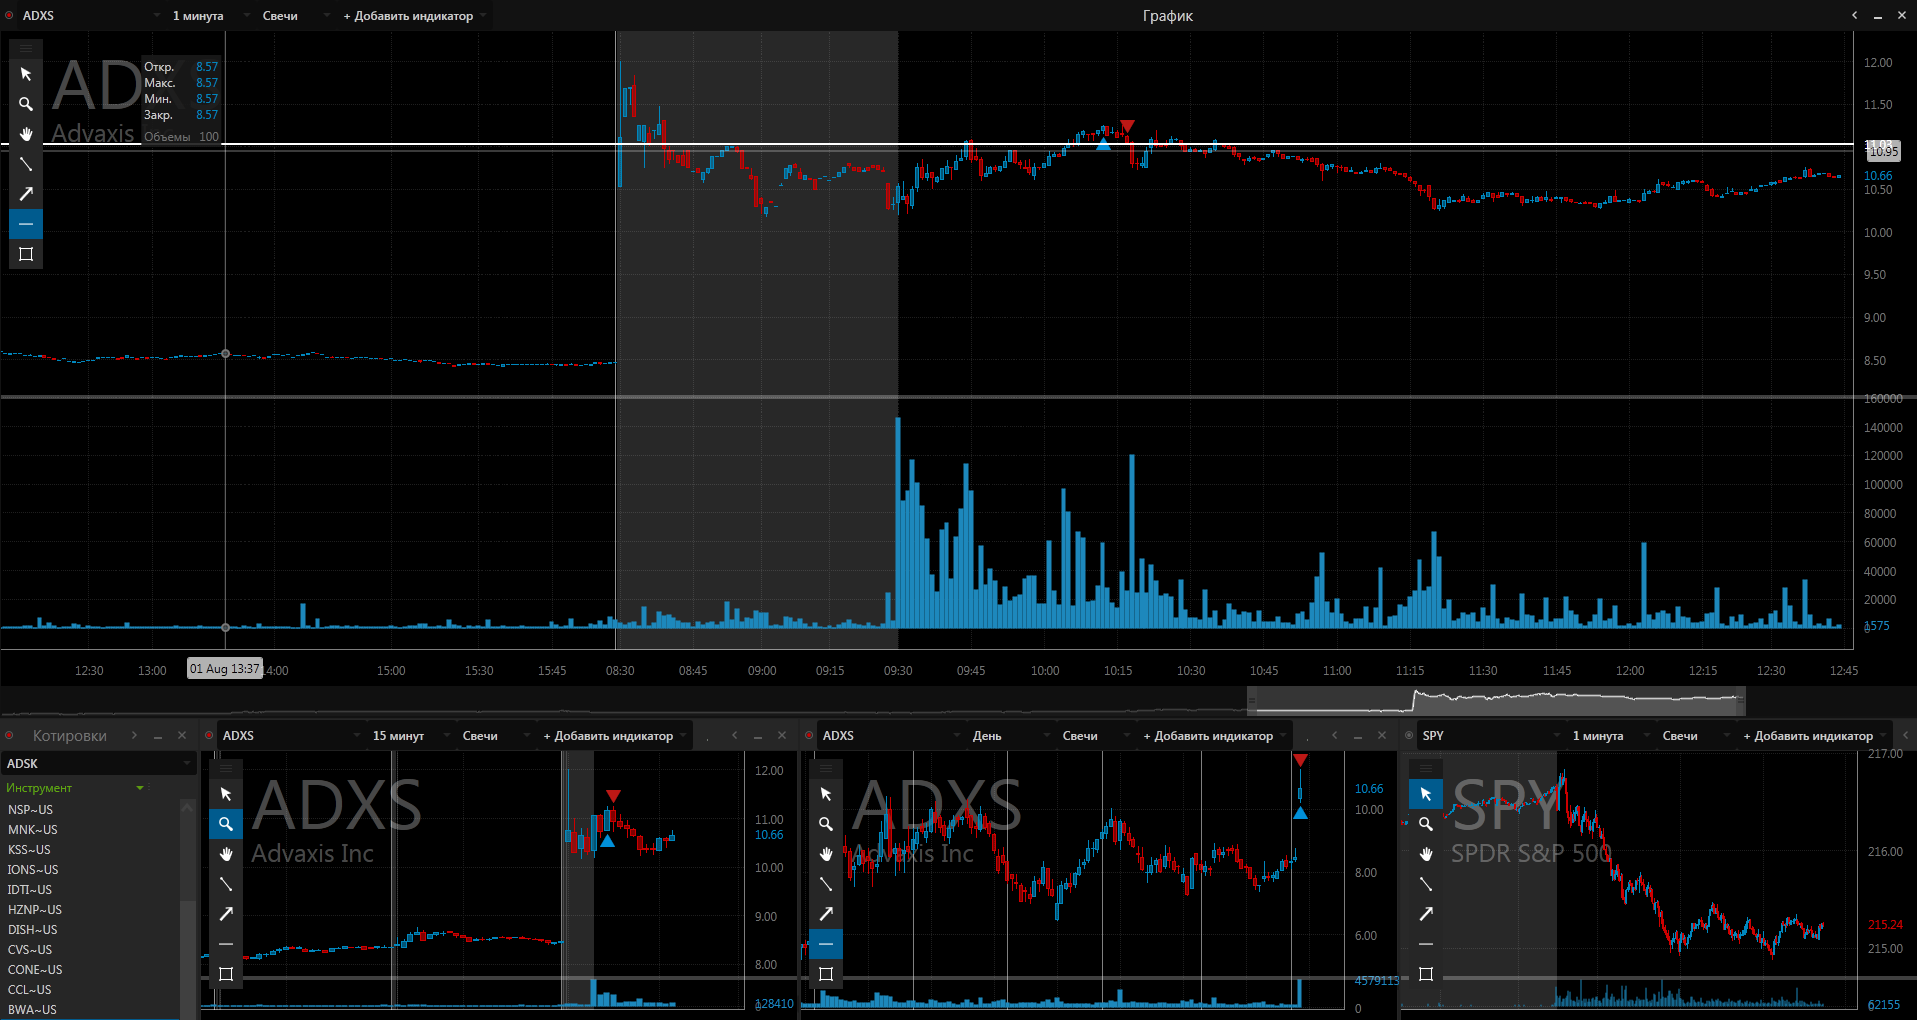Open 'Свечи' dropdown in SPY chart
This screenshot has width=1917, height=1020.
tap(1696, 736)
